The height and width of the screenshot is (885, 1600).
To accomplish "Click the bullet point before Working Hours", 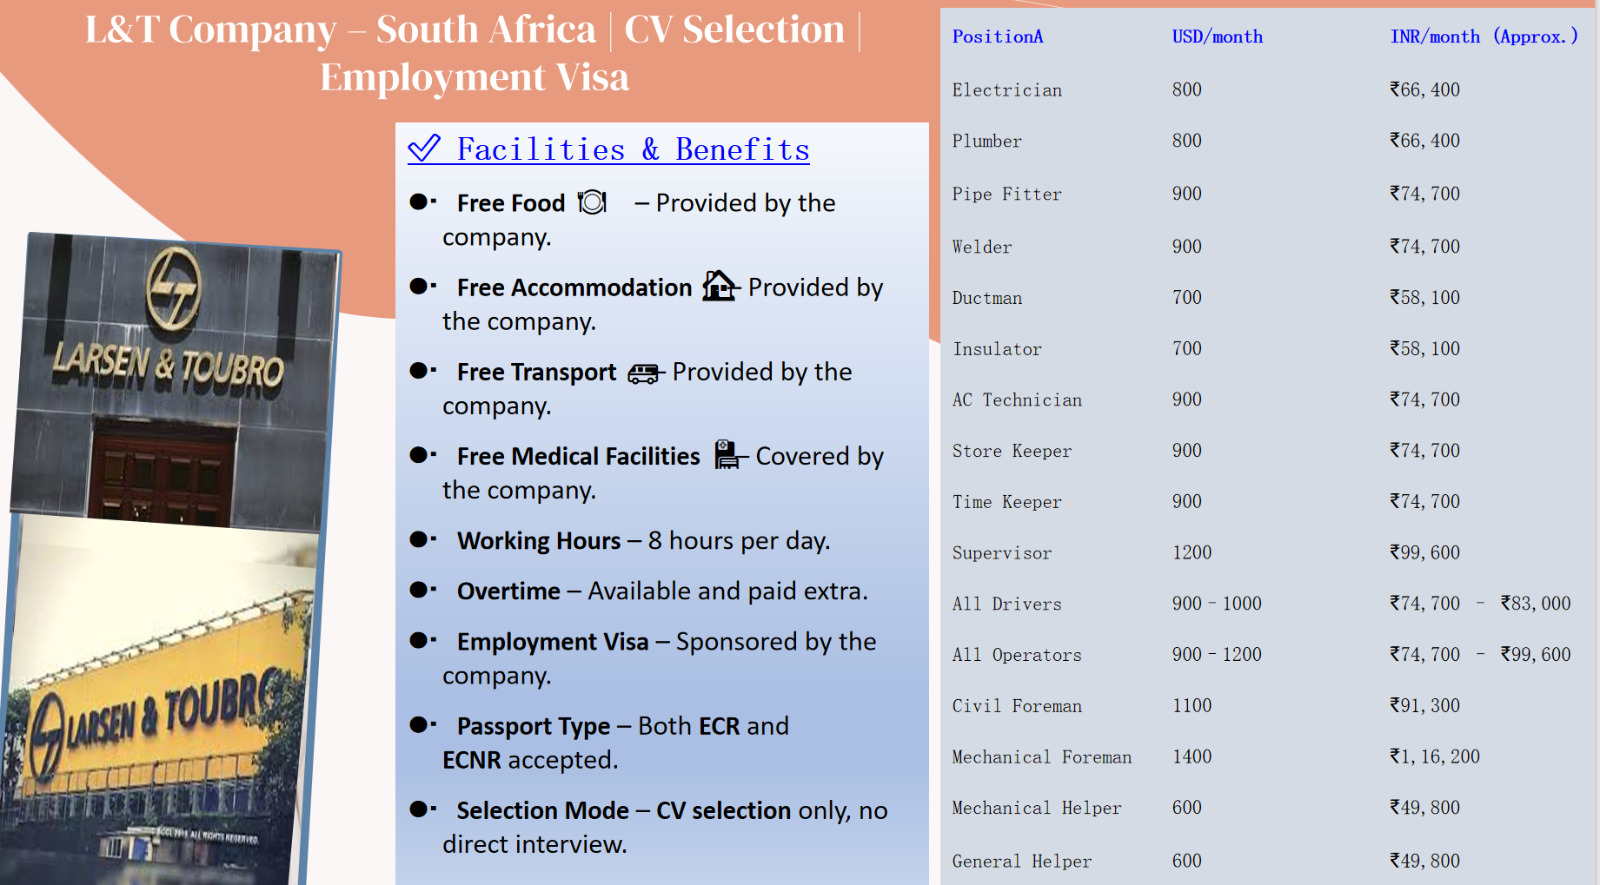I will click(x=420, y=540).
